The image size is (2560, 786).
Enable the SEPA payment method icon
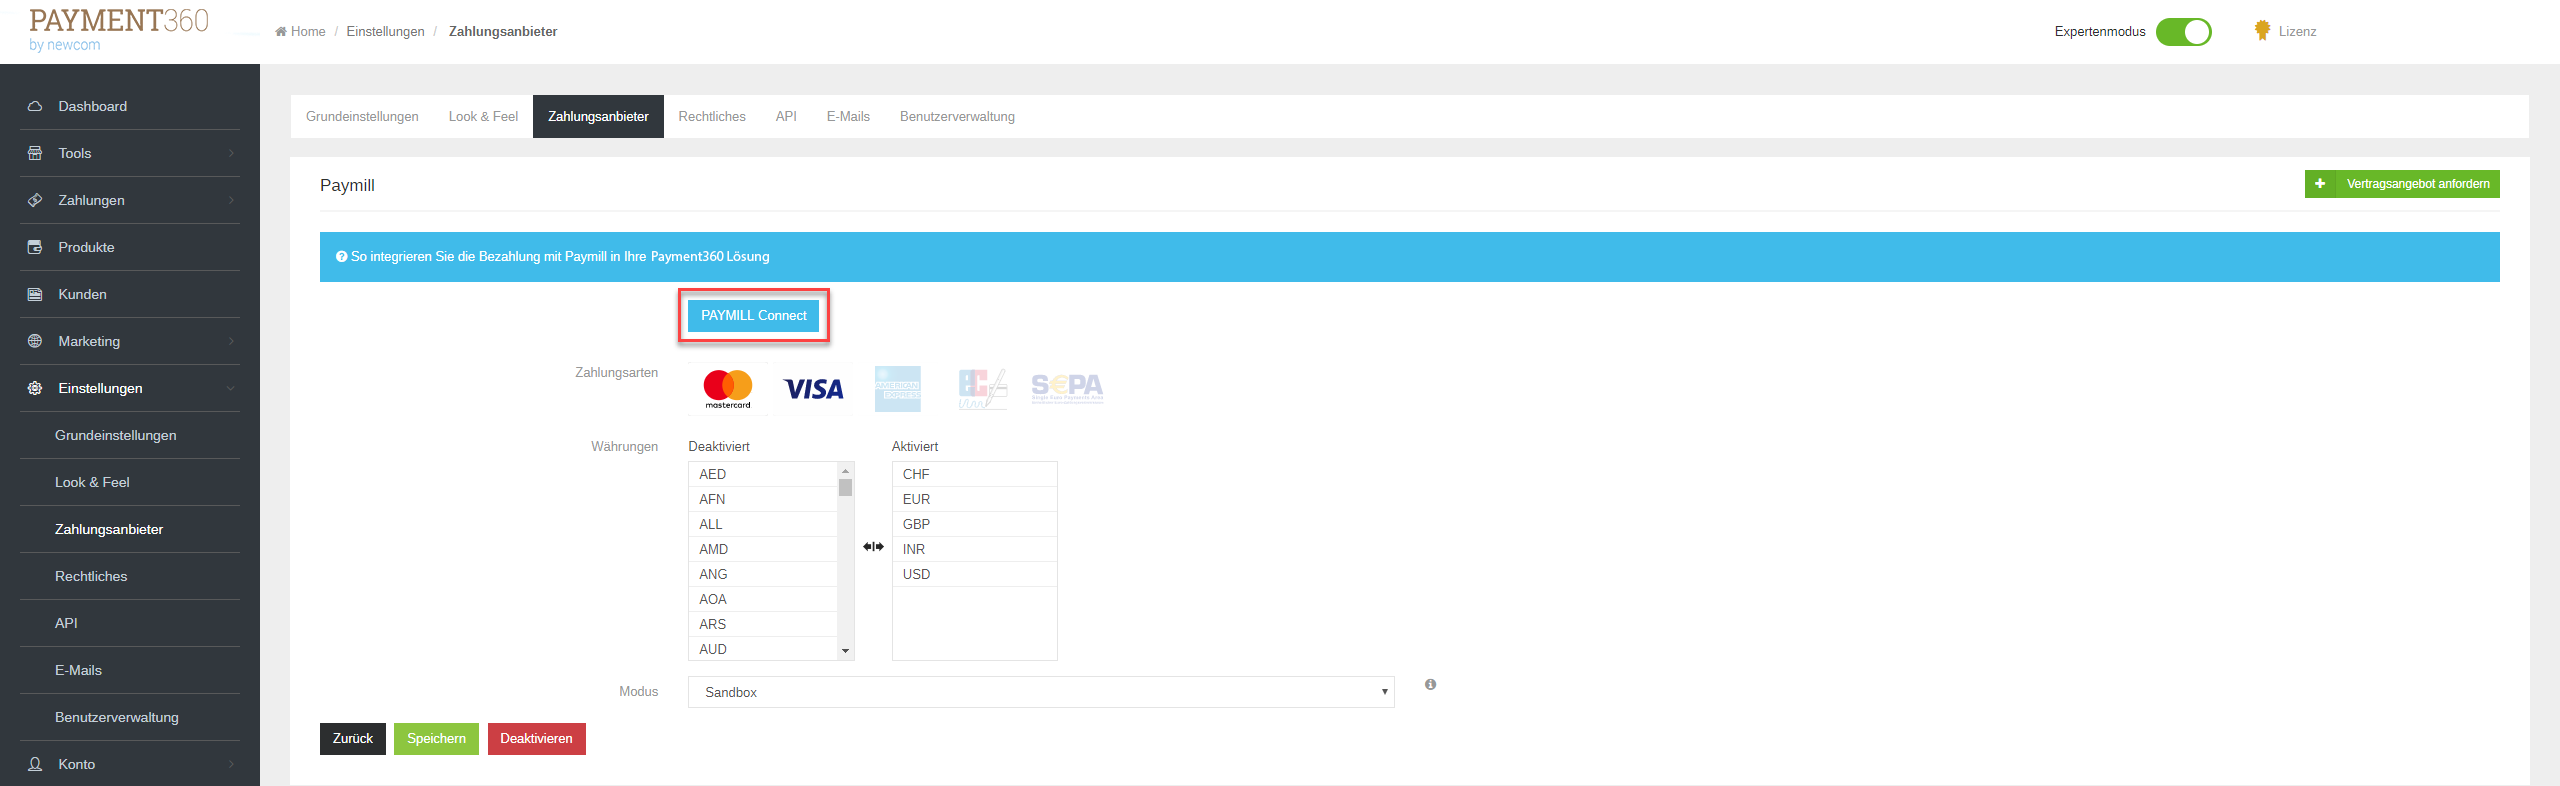tap(1067, 388)
